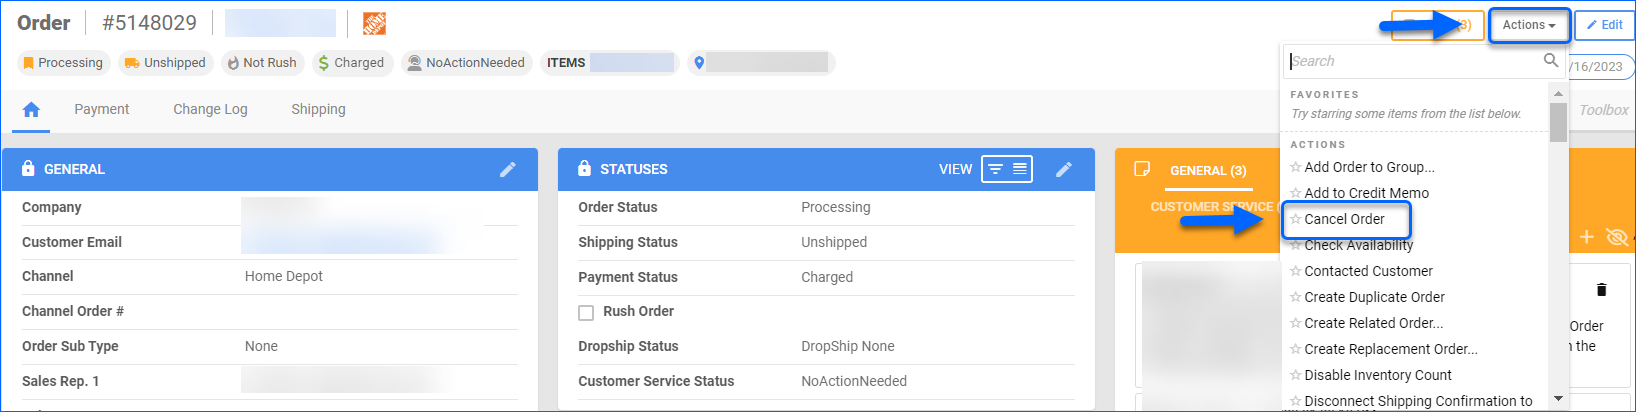Open the Shipping tab
Viewport: 1636px width, 412px height.
click(318, 109)
